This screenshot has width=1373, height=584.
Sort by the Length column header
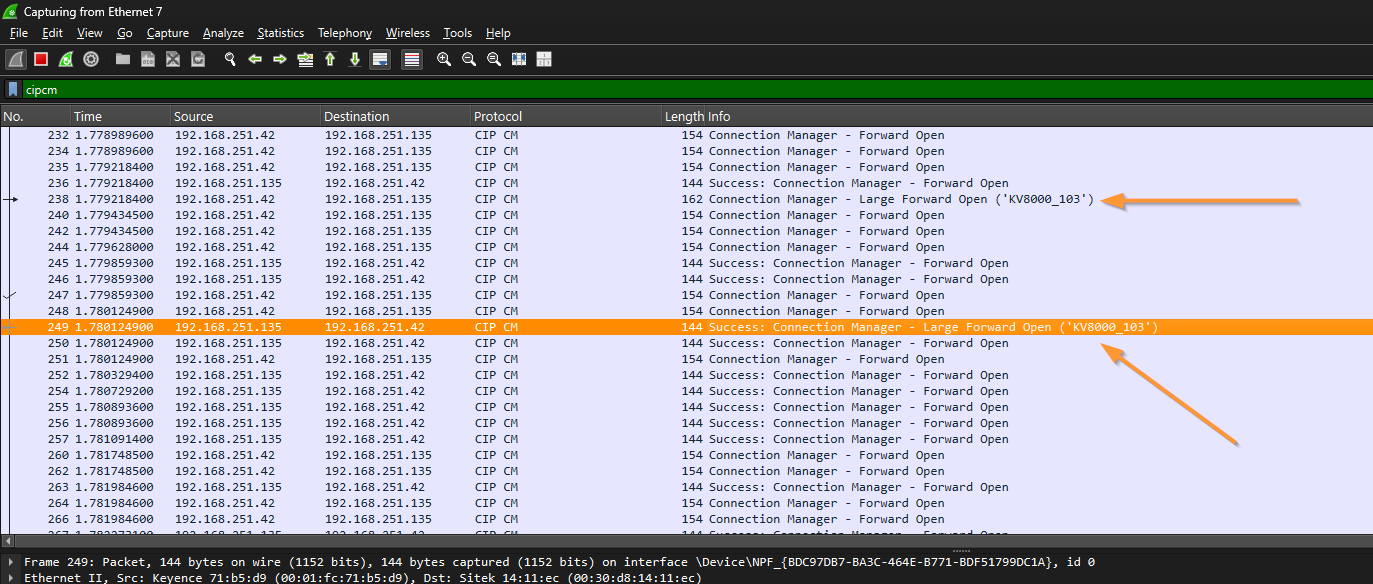(x=683, y=116)
